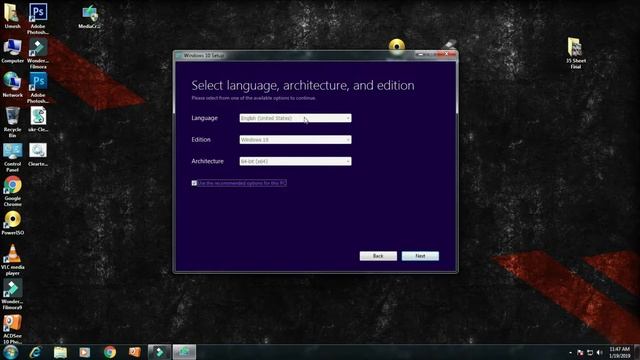Open the Edition dropdown

(295, 140)
